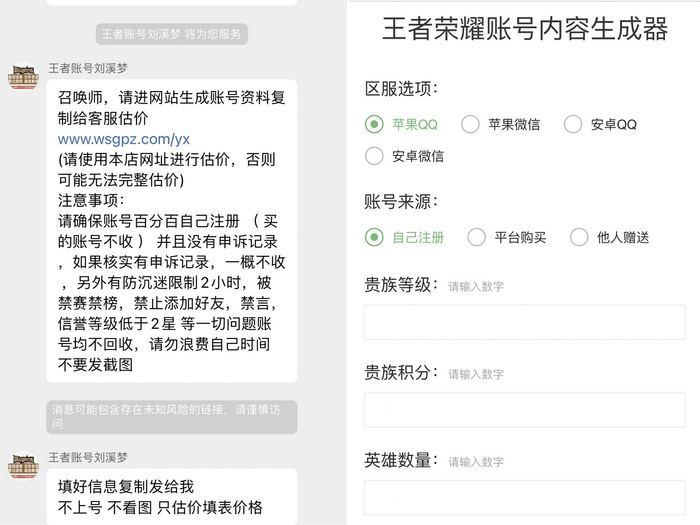The width and height of the screenshot is (700, 525).
Task: Choose 安卓微信 as server option
Action: point(374,156)
